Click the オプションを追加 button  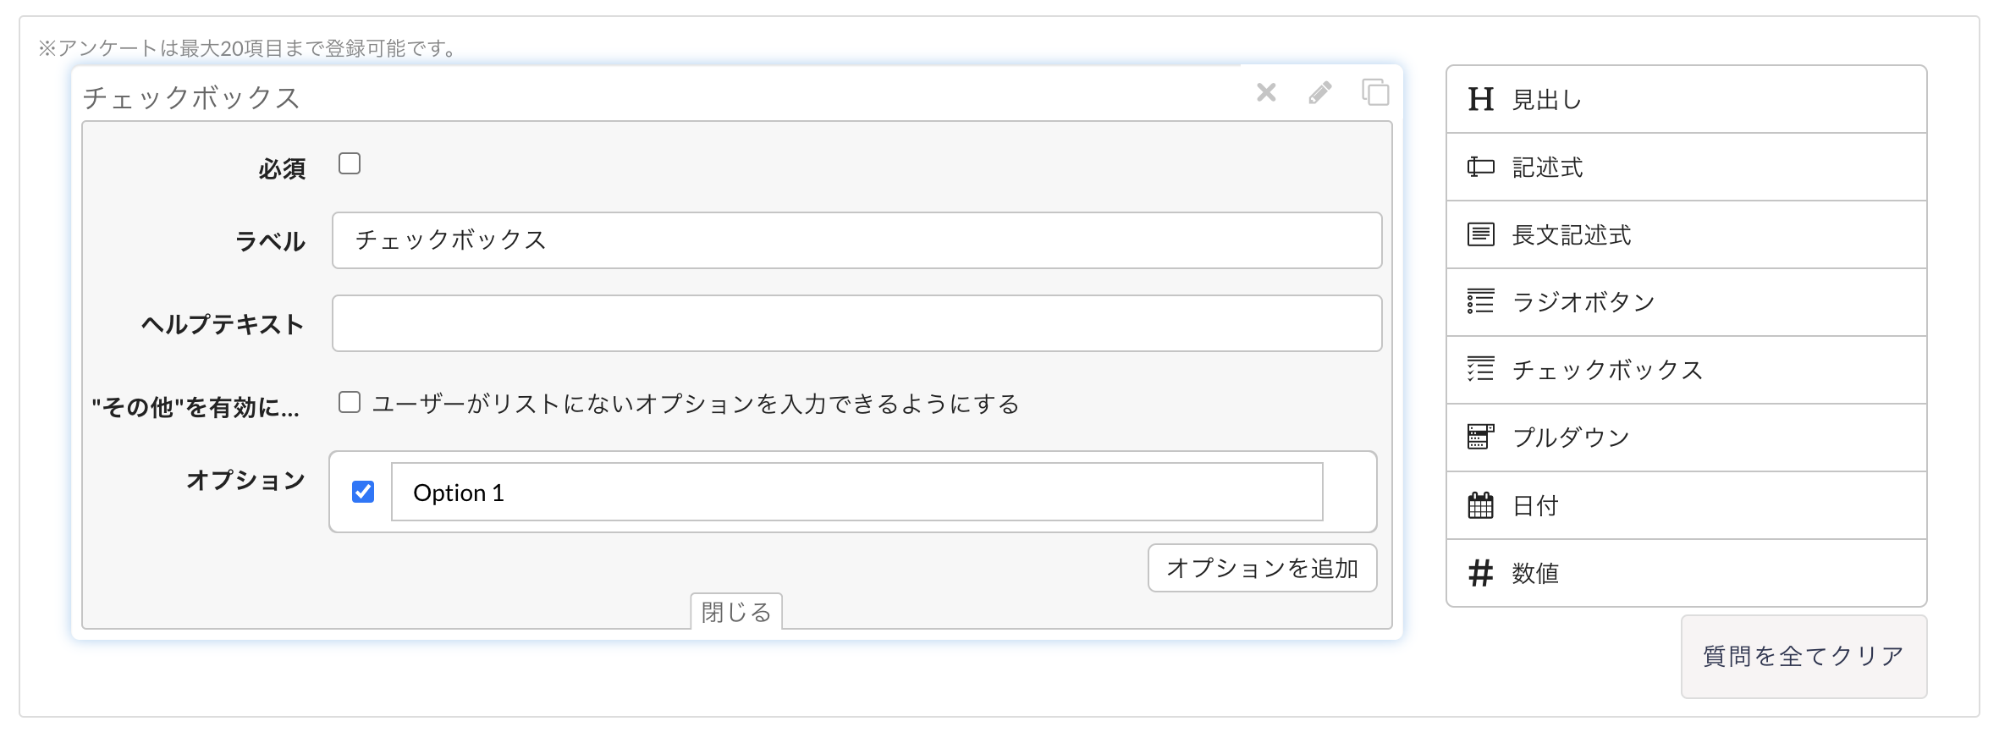click(x=1262, y=568)
